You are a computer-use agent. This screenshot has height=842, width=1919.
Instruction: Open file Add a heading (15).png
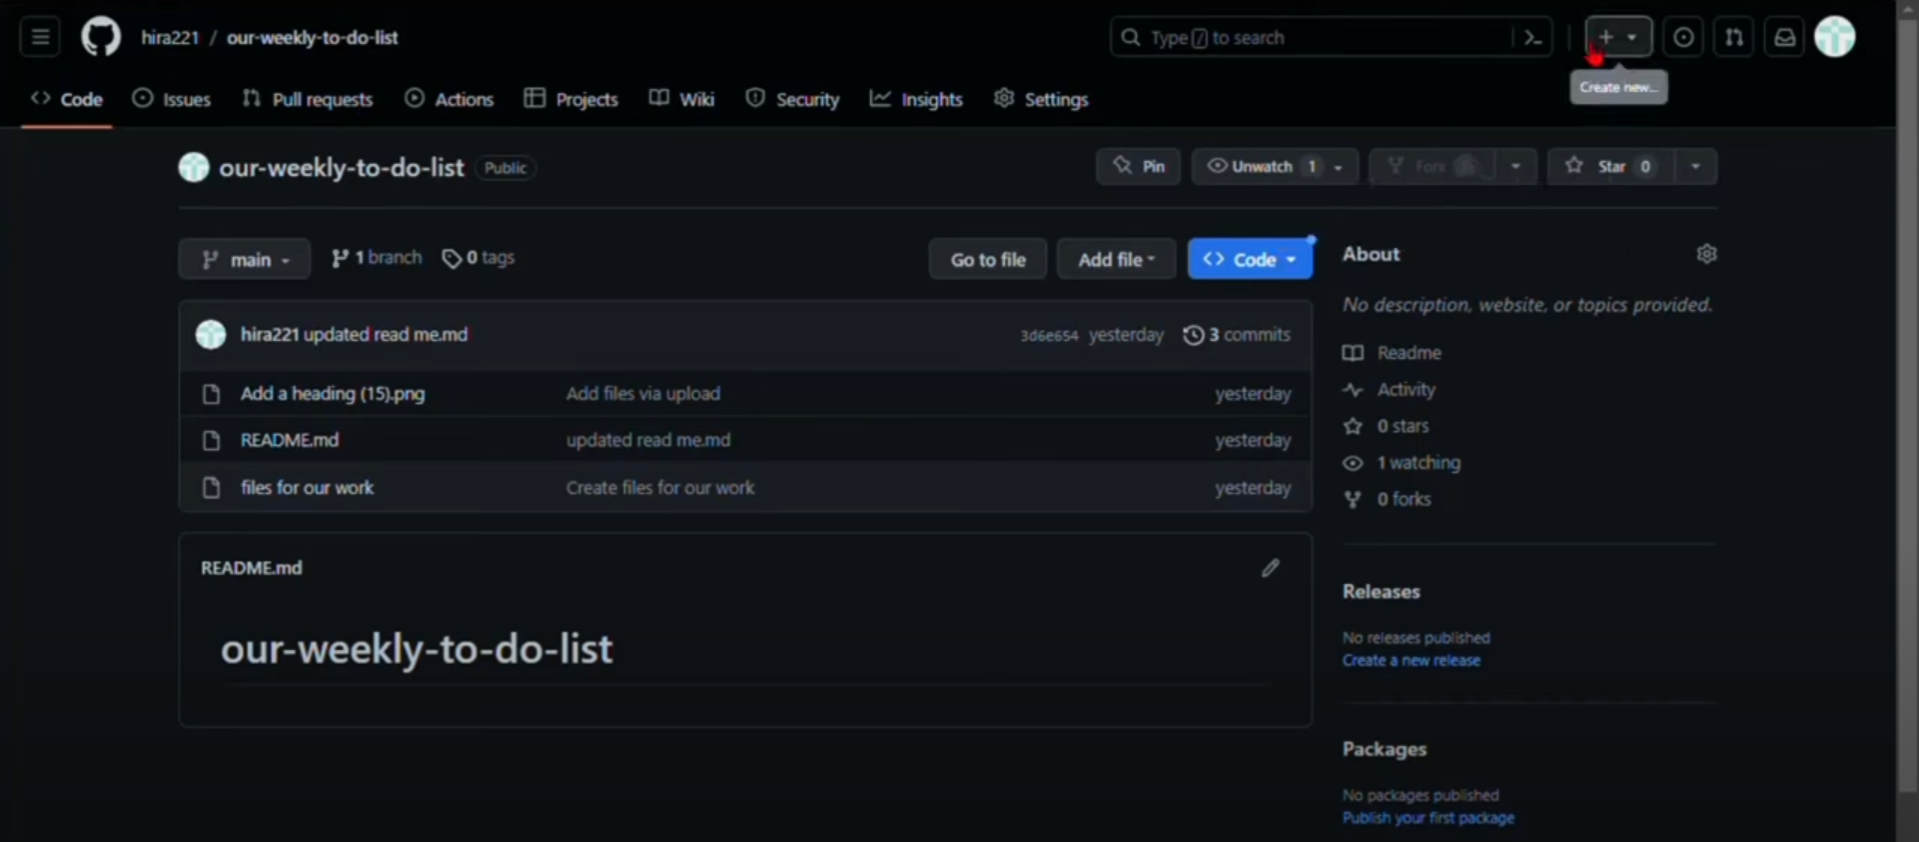333,394
